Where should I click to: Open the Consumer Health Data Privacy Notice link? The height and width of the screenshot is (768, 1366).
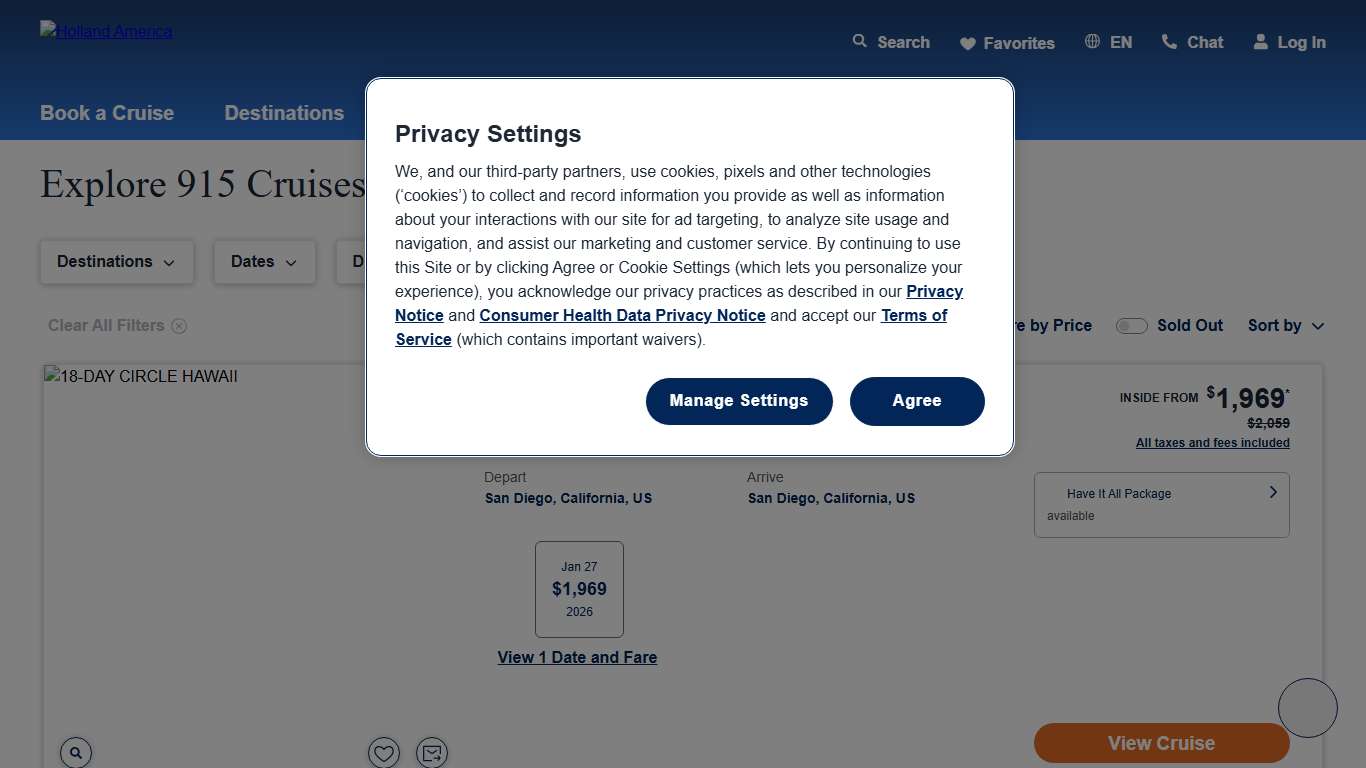tap(622, 316)
